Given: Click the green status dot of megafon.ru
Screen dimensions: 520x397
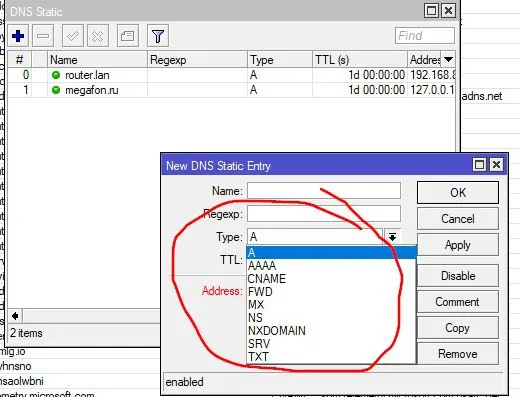Looking at the screenshot, I should [56, 90].
